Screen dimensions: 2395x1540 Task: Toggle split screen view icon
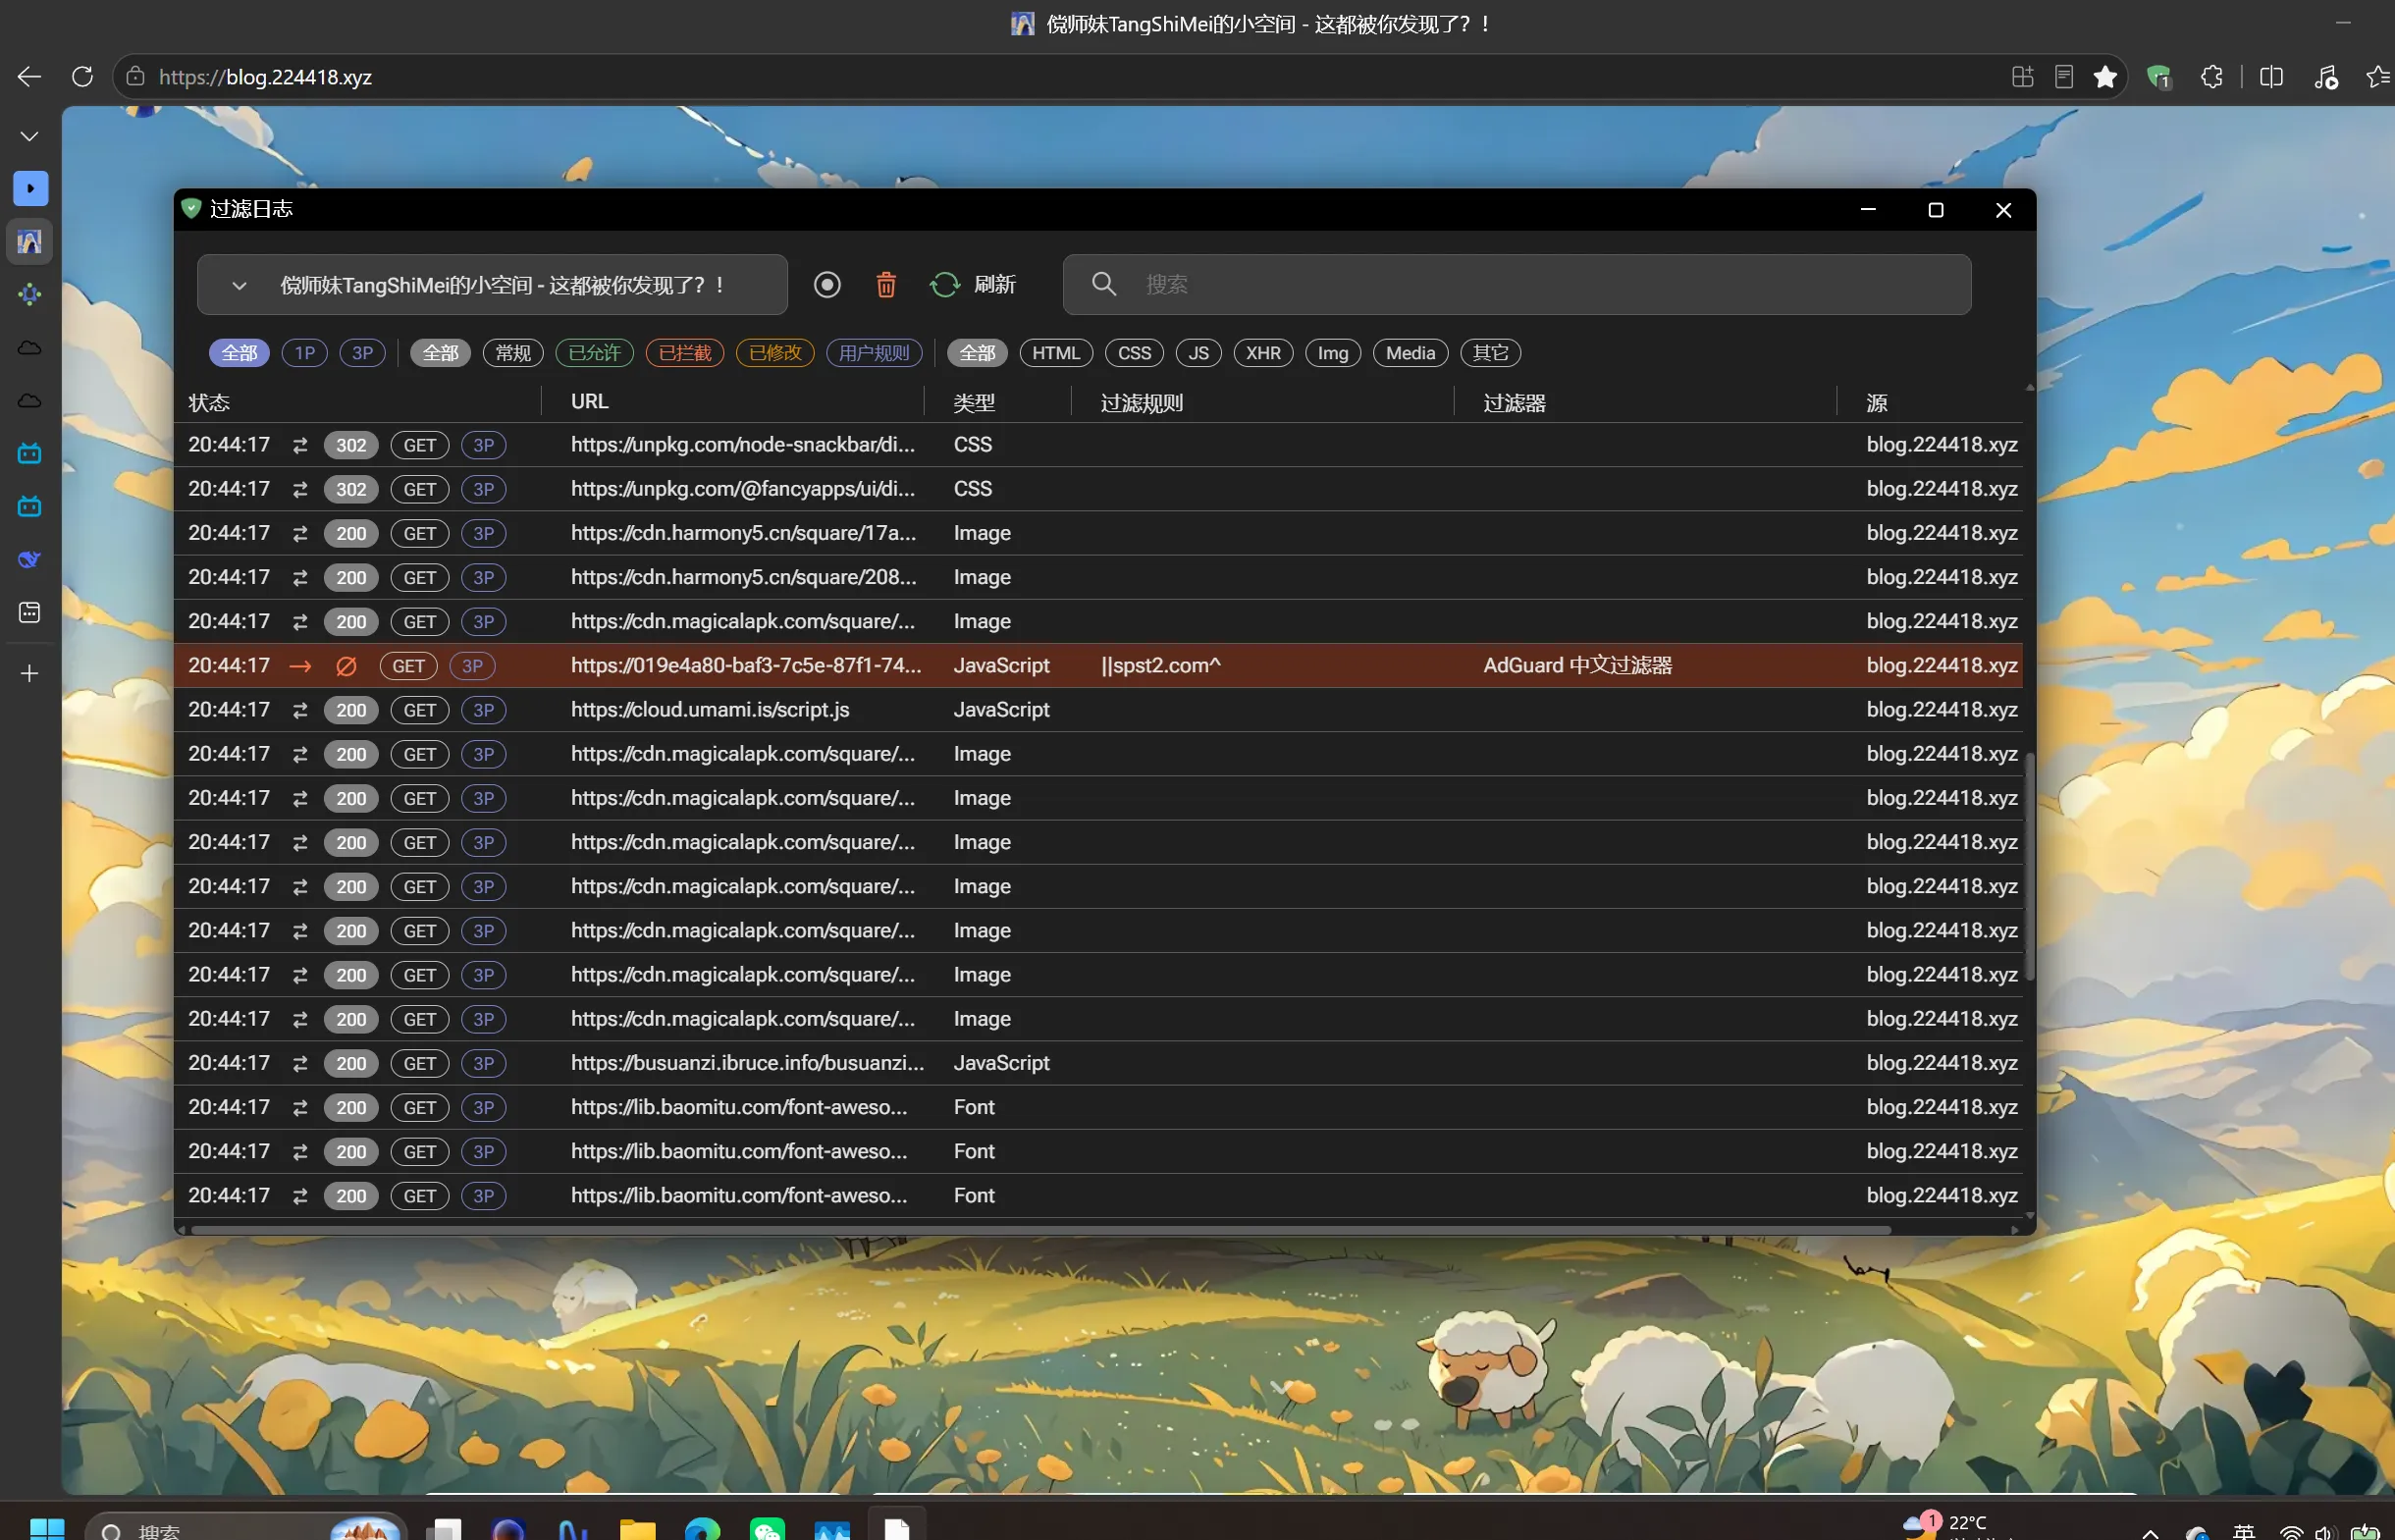[x=2271, y=77]
